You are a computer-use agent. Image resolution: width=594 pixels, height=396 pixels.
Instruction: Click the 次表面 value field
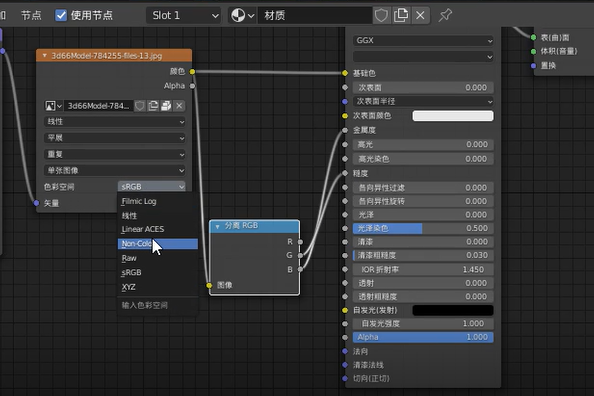(423, 88)
